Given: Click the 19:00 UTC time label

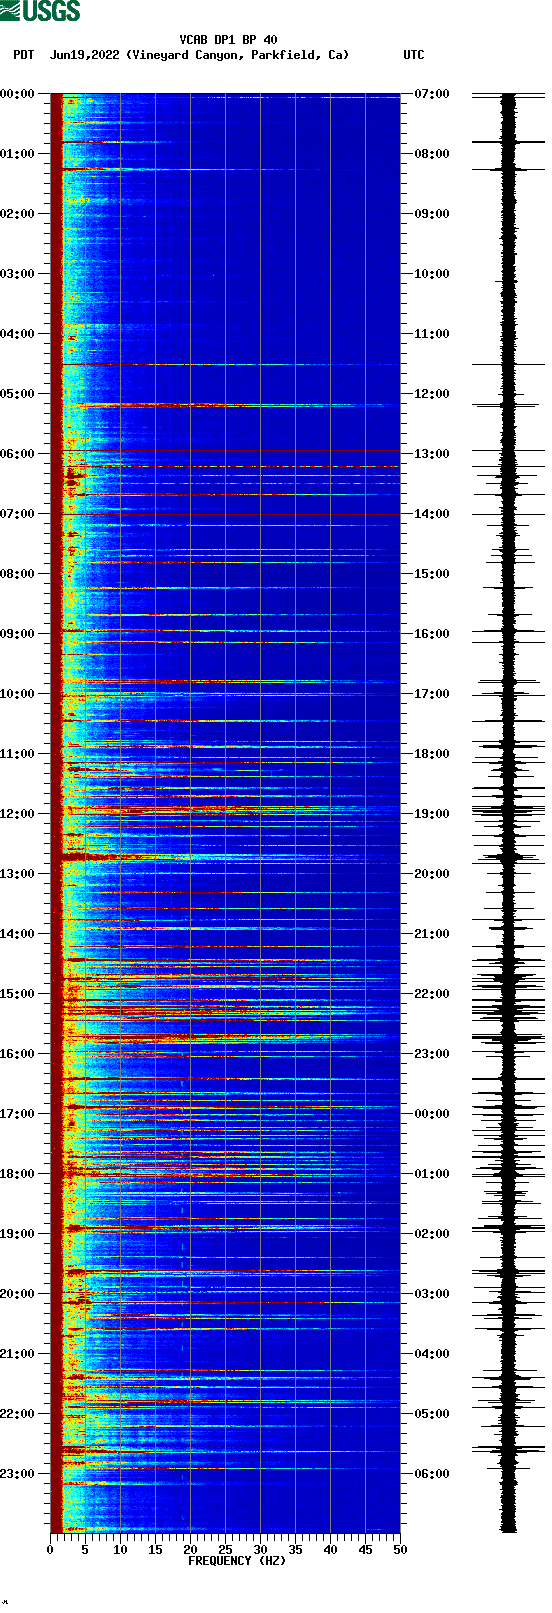Looking at the screenshot, I should 432,814.
